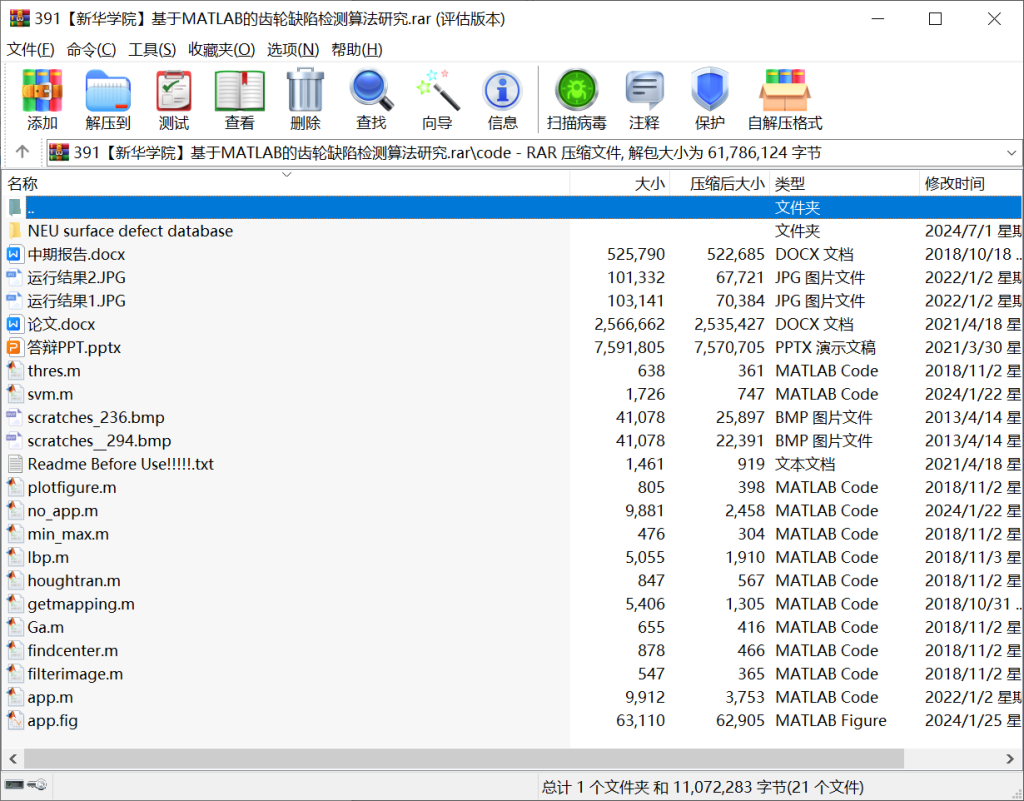
Task: Select file plotfigure.m
Action: [x=72, y=488]
